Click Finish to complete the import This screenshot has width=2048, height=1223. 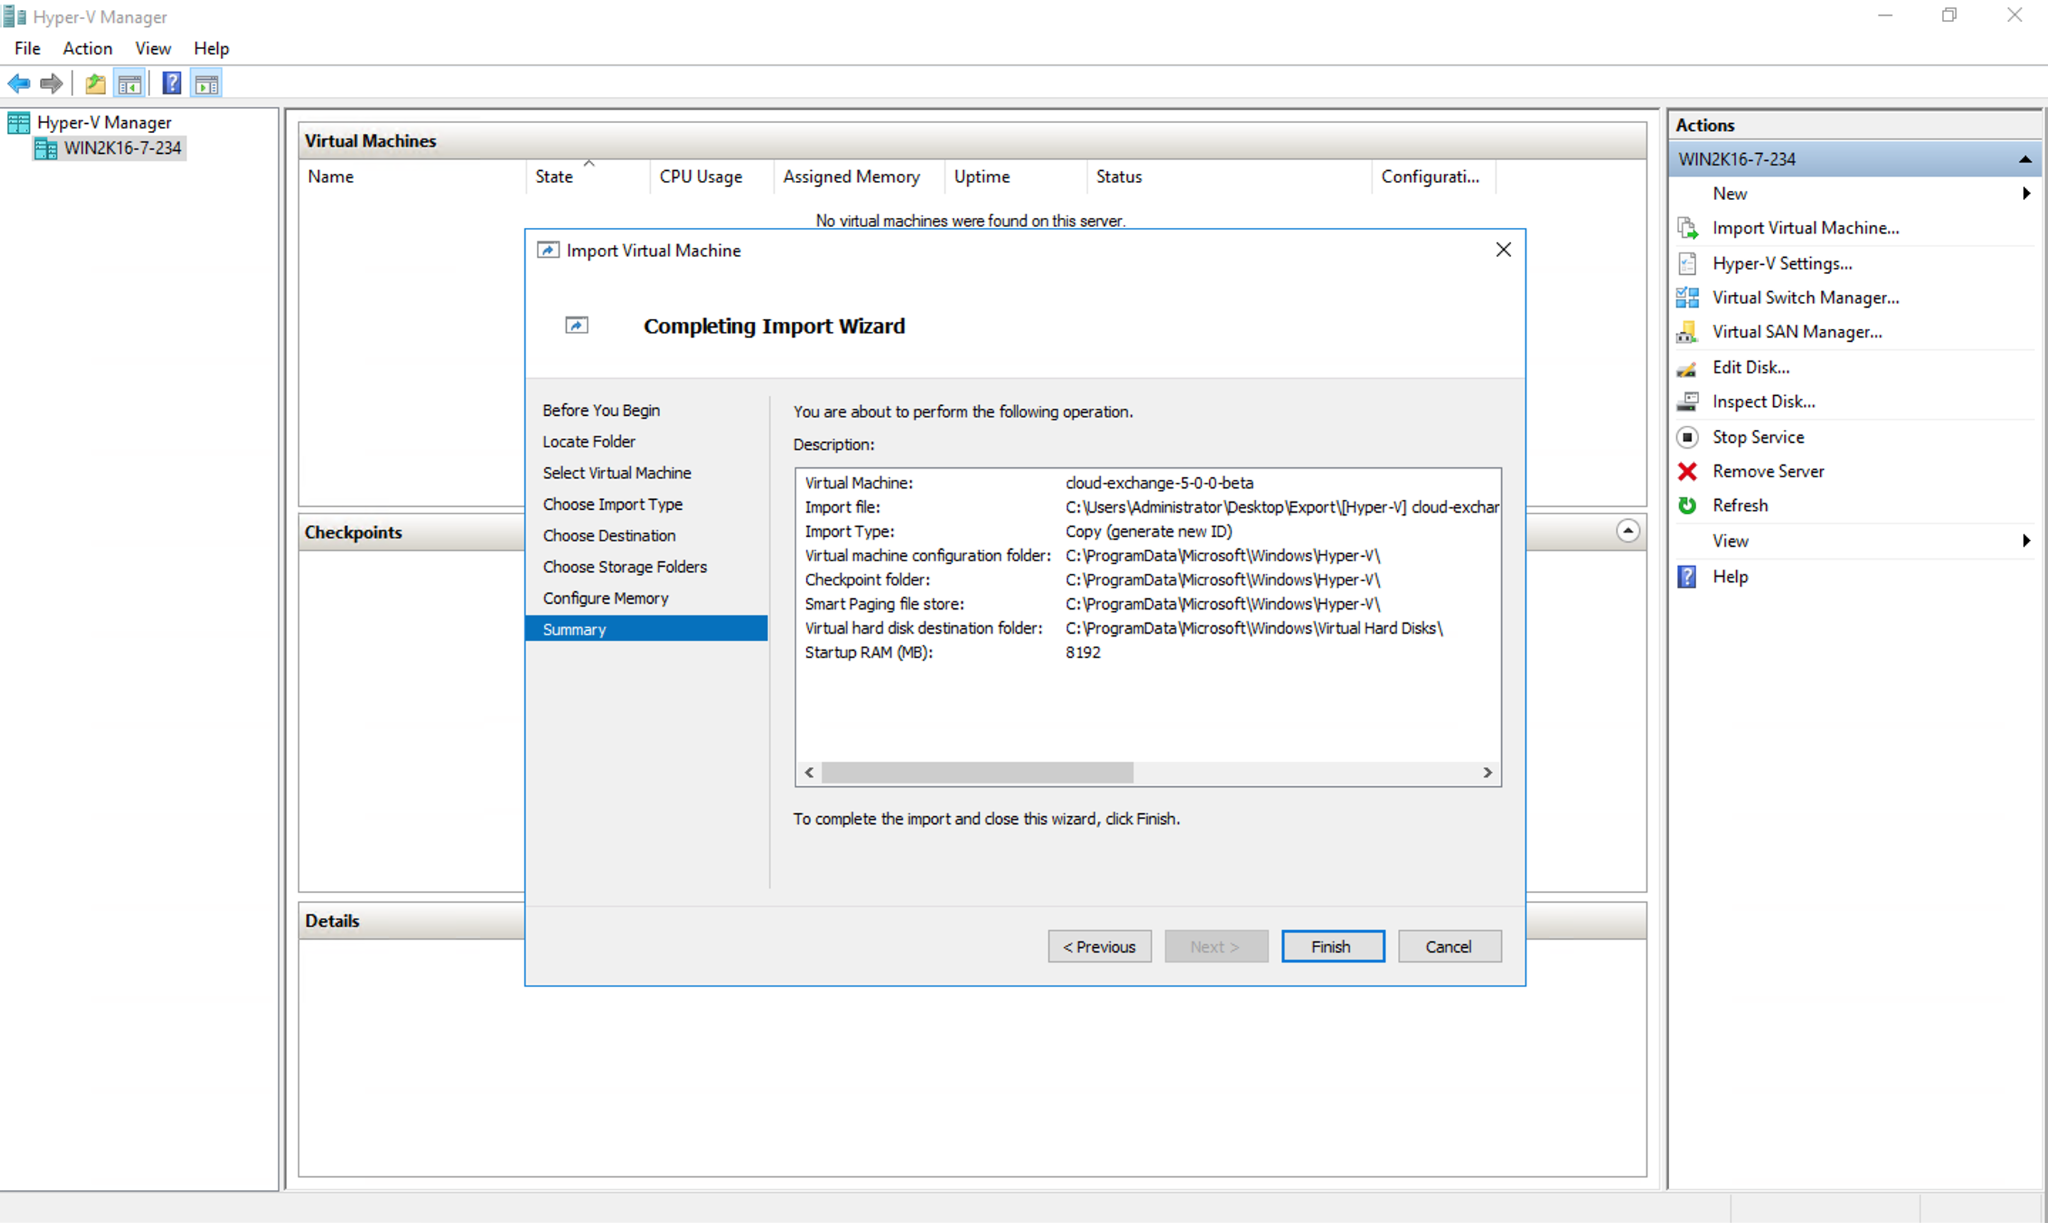click(x=1333, y=946)
